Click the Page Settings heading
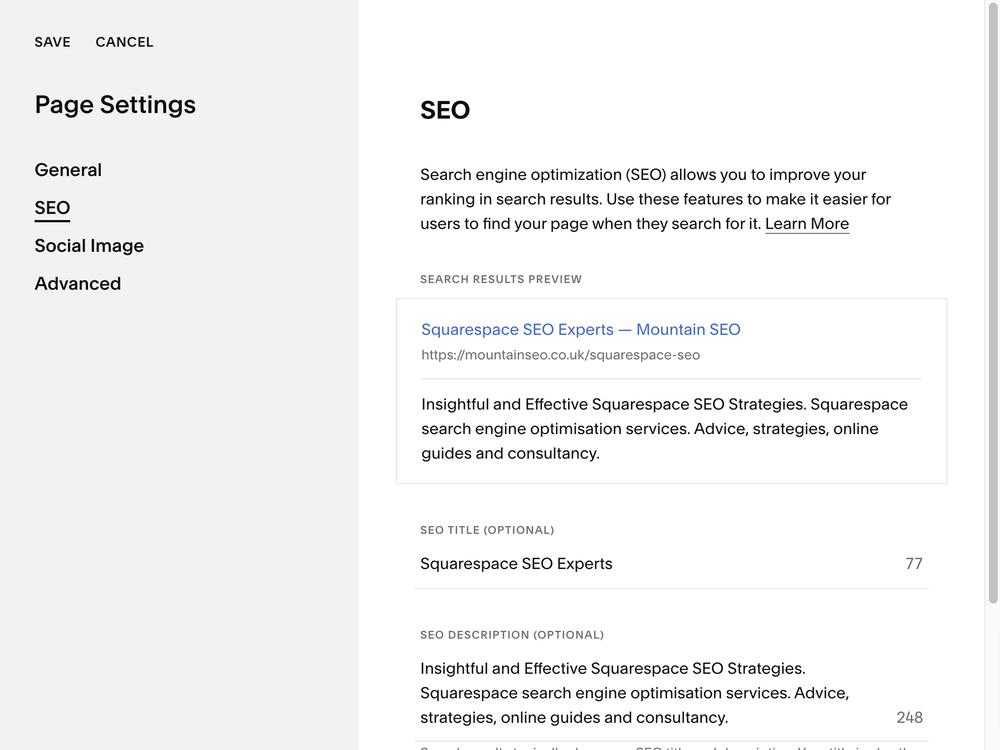 115,105
